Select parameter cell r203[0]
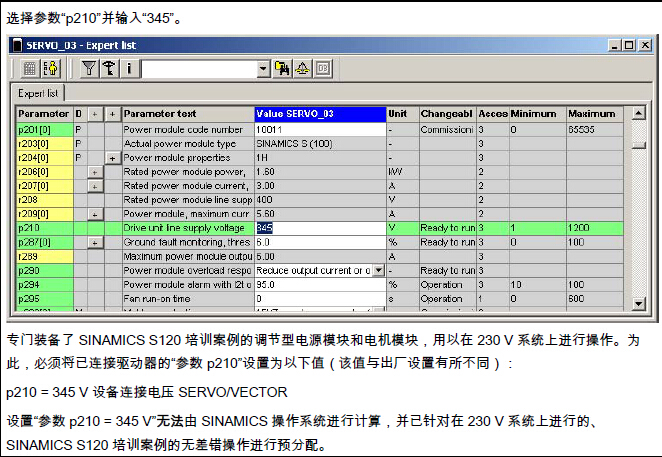The width and height of the screenshot is (662, 457). 45,144
